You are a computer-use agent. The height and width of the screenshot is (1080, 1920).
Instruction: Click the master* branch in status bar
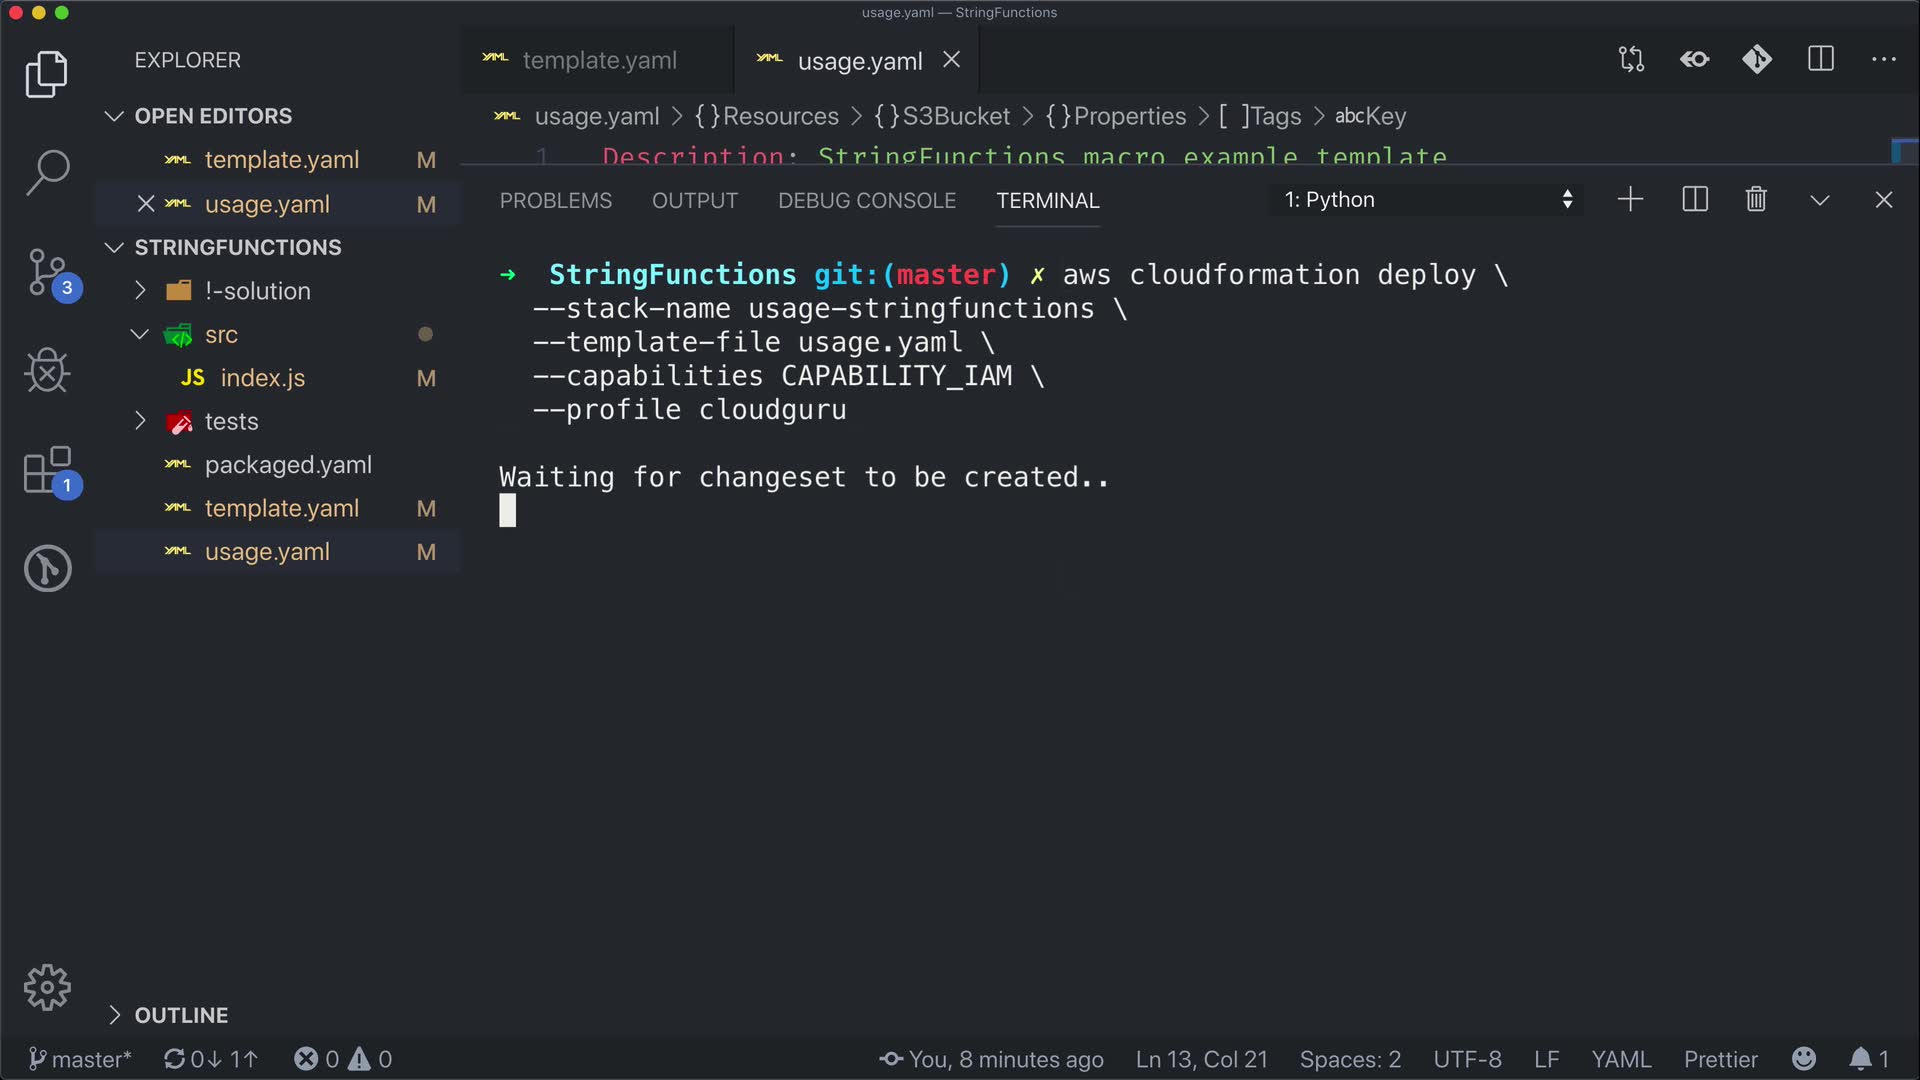tap(80, 1059)
